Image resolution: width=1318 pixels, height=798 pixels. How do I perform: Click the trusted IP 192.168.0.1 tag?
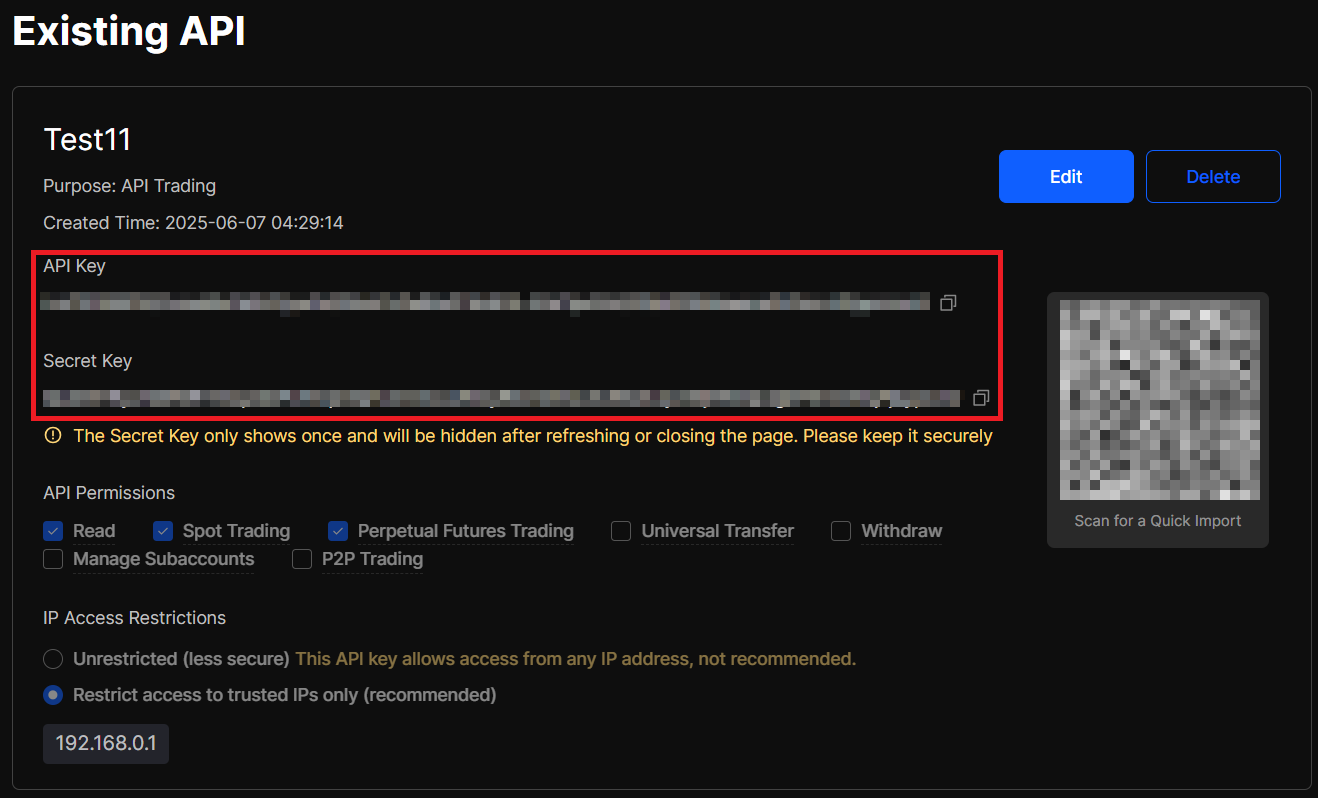pos(106,744)
